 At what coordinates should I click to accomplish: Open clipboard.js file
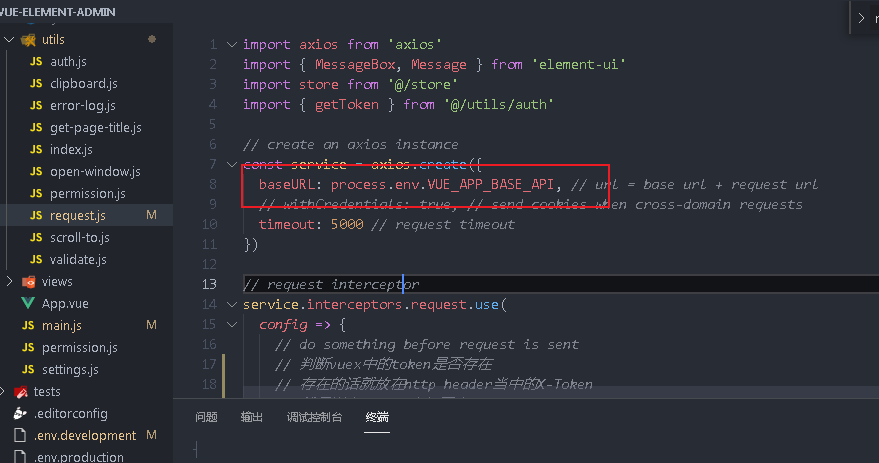(84, 84)
